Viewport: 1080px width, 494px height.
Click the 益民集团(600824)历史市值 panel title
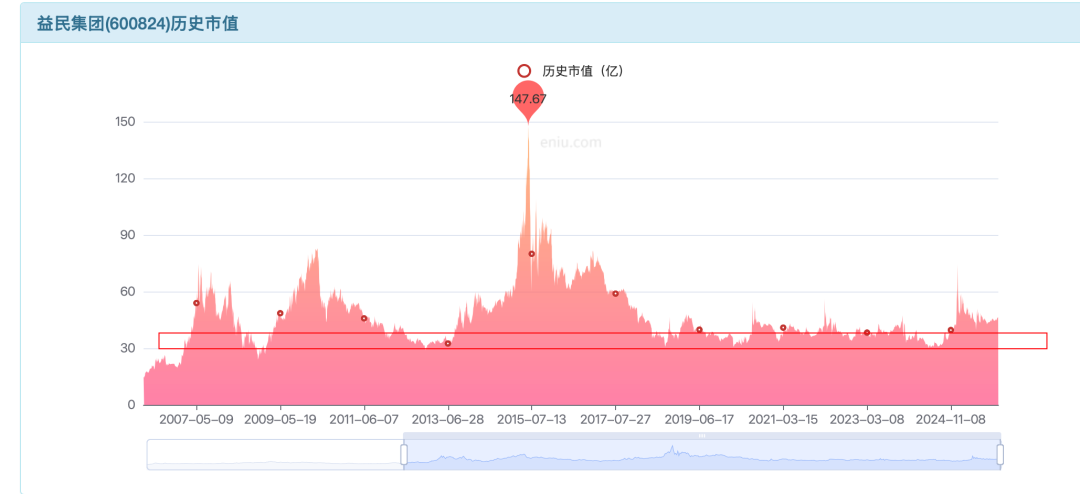click(x=138, y=24)
